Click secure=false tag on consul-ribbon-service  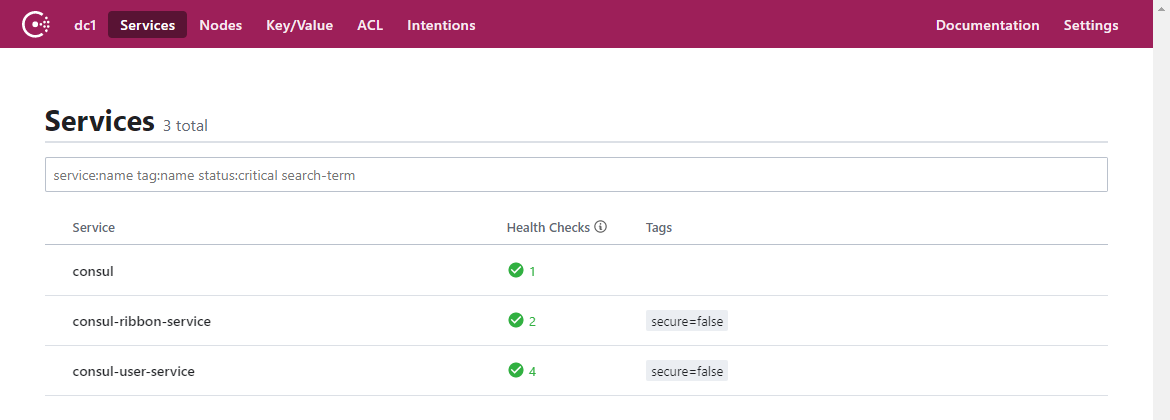(x=687, y=321)
